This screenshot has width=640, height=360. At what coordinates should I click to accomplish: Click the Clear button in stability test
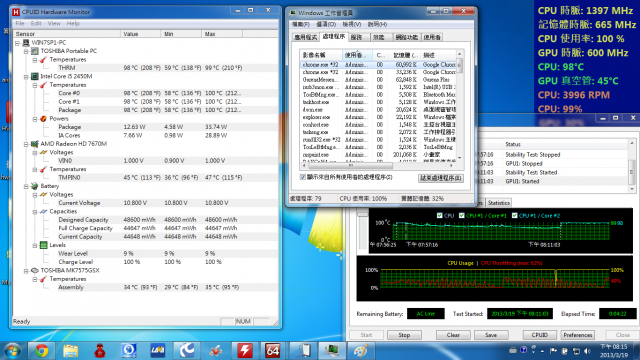[453, 335]
